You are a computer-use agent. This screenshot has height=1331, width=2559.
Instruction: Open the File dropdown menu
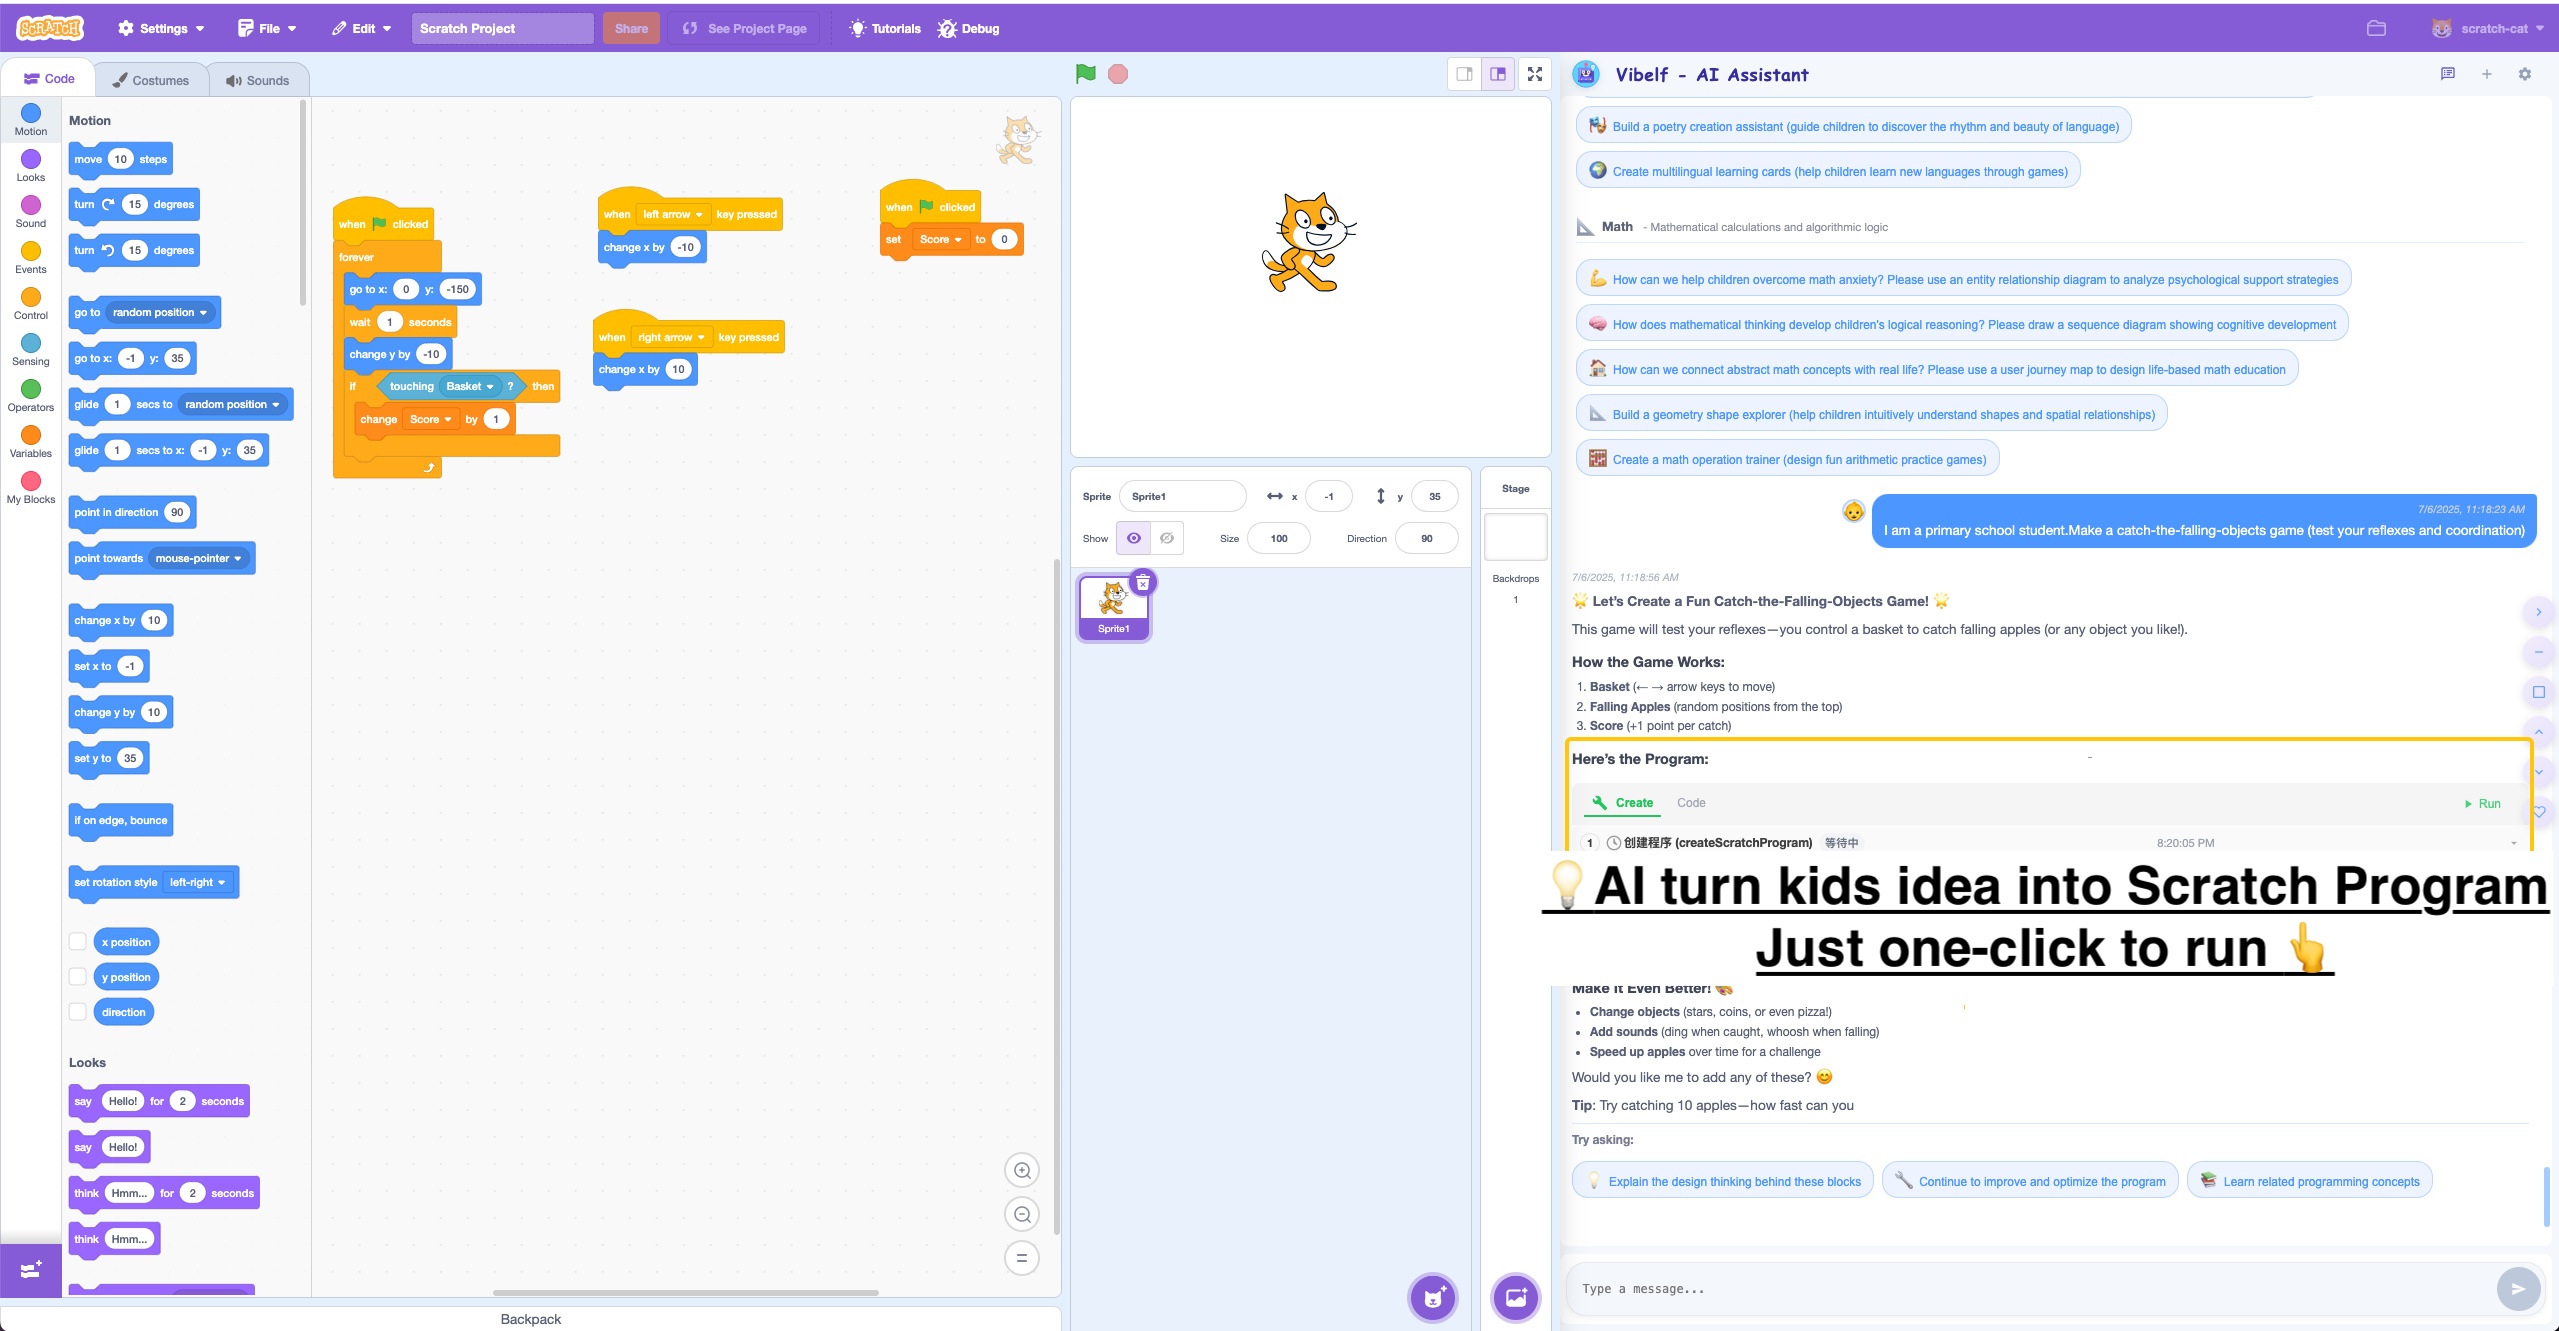coord(267,28)
